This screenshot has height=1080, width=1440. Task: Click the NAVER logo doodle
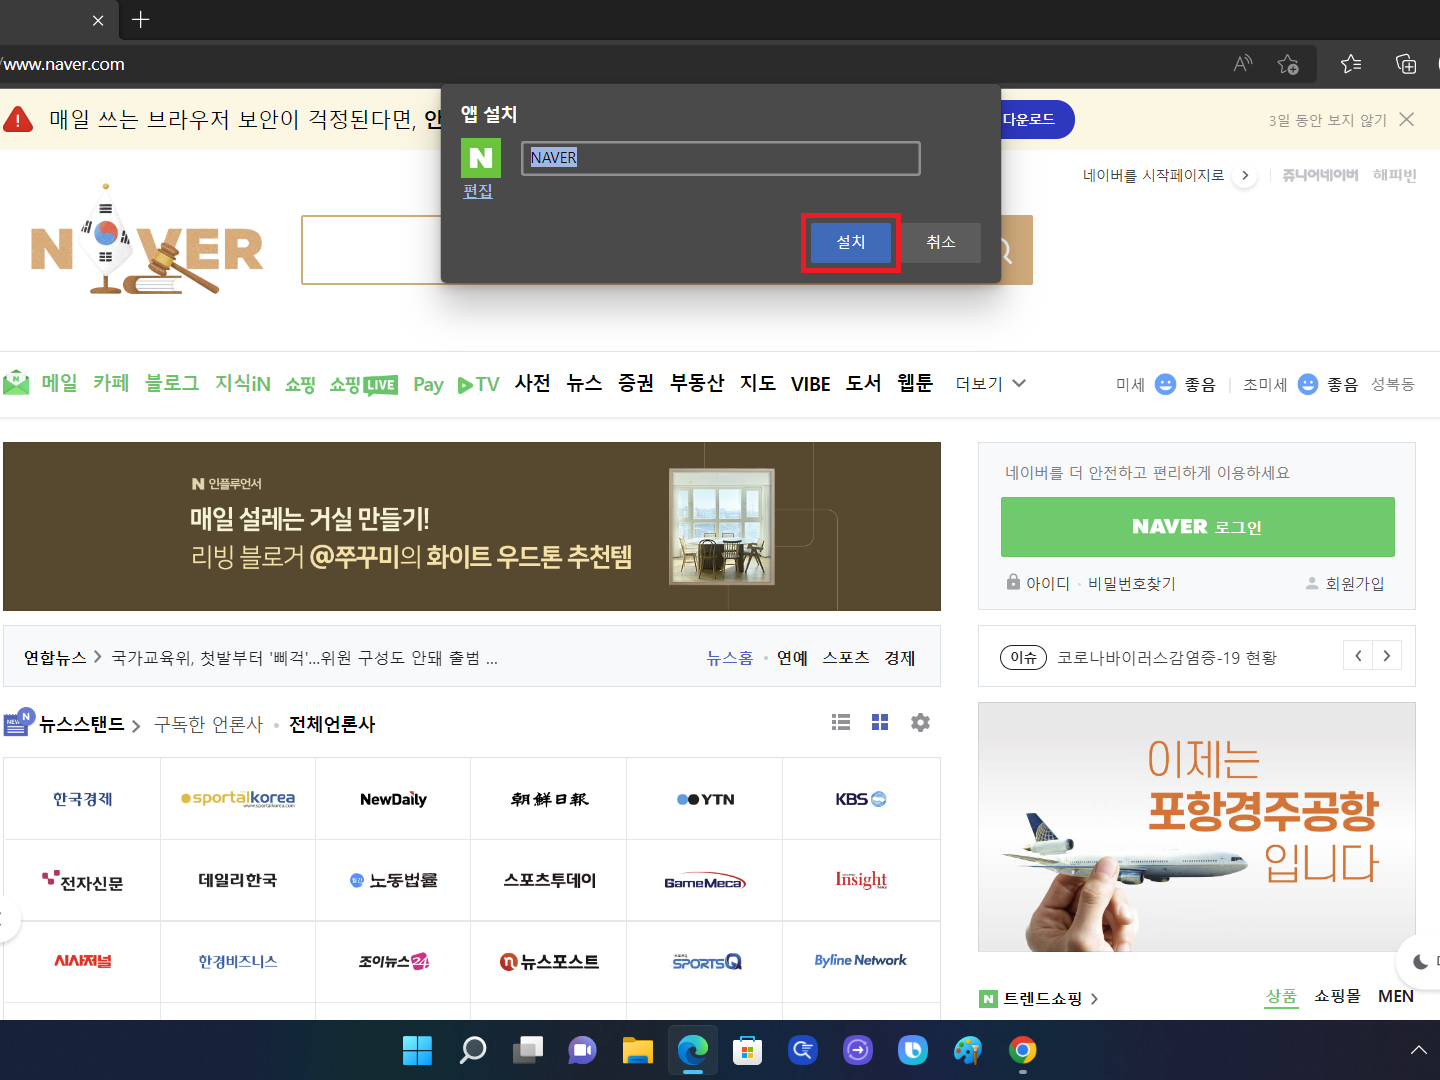(147, 240)
